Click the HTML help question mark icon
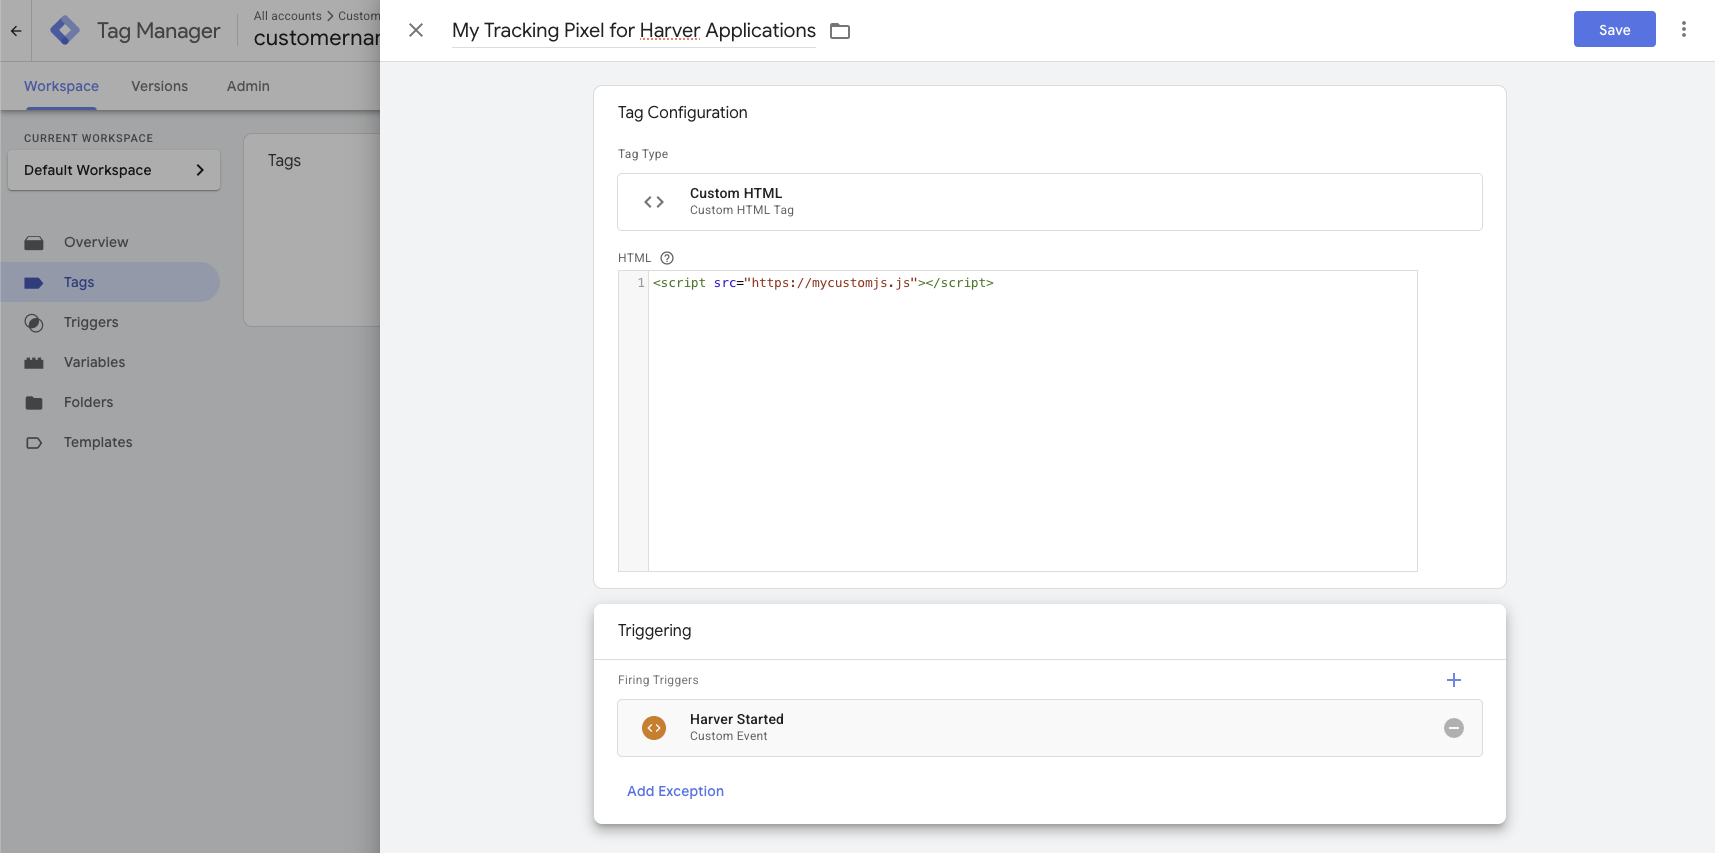Viewport: 1715px width, 853px height. (667, 258)
